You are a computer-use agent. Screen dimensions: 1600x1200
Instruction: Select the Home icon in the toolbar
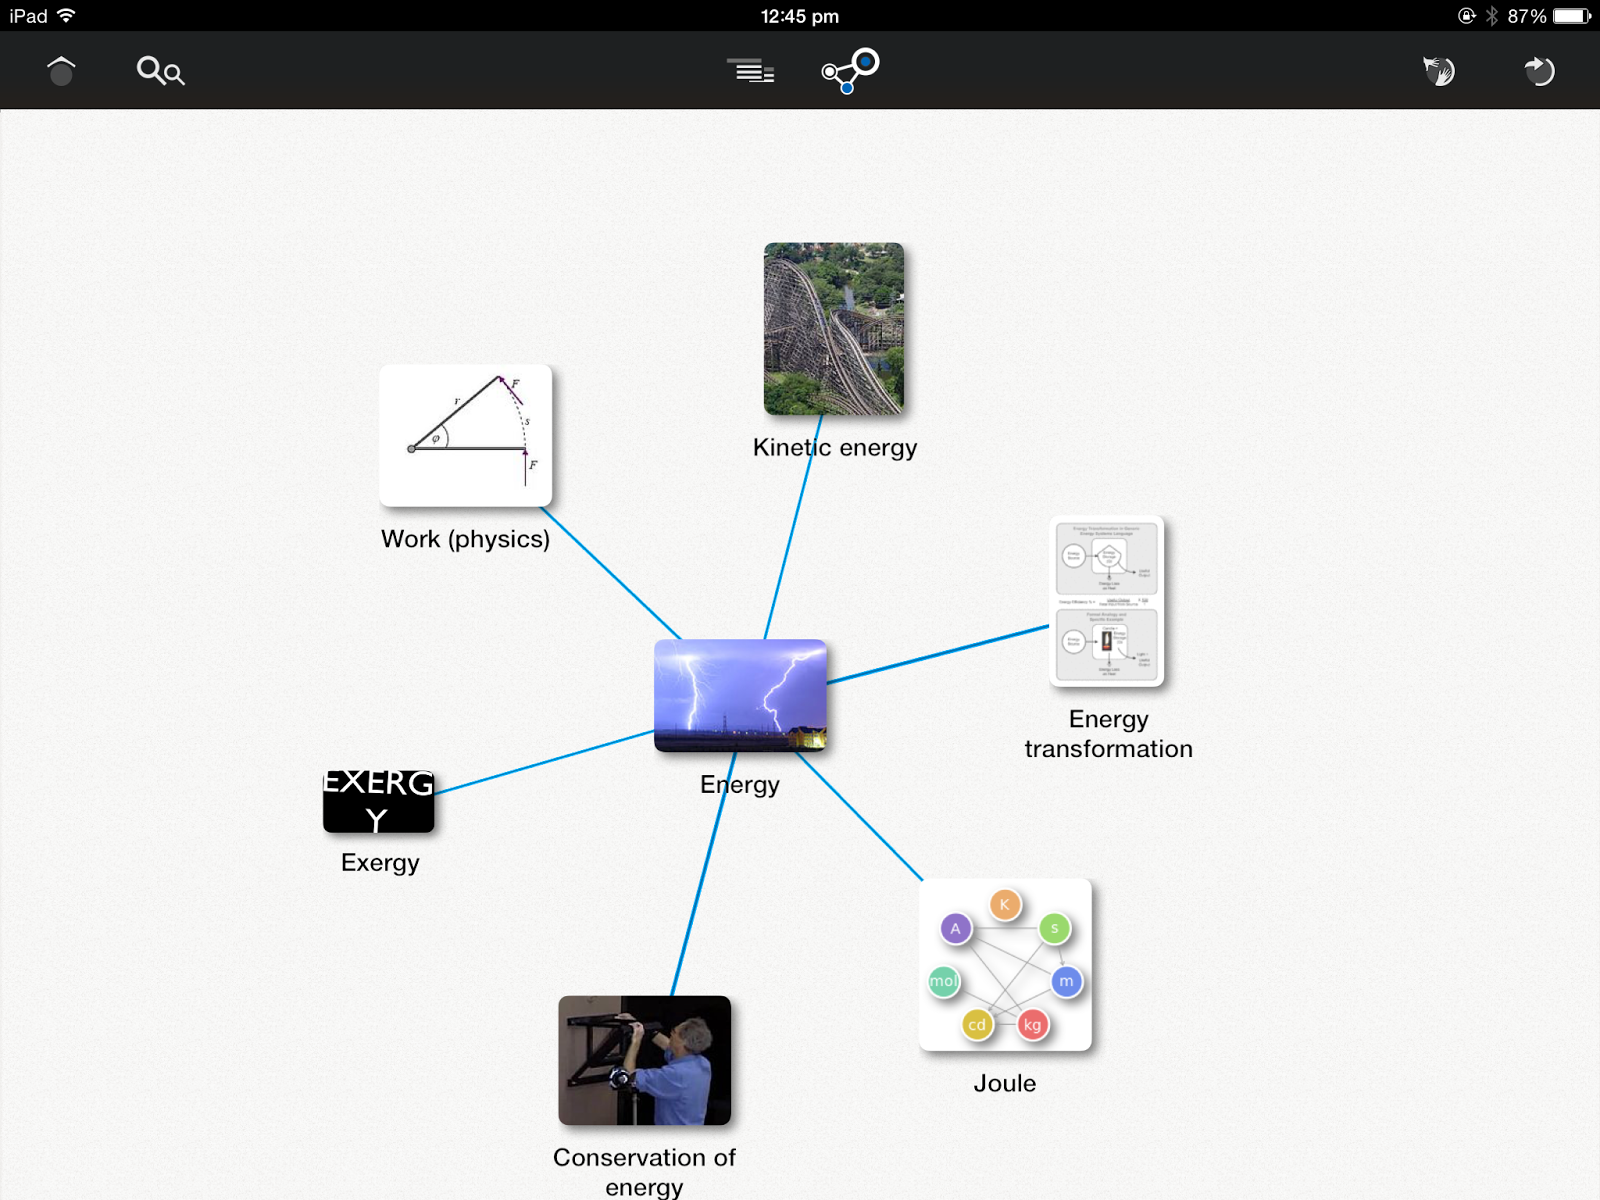pos(60,70)
